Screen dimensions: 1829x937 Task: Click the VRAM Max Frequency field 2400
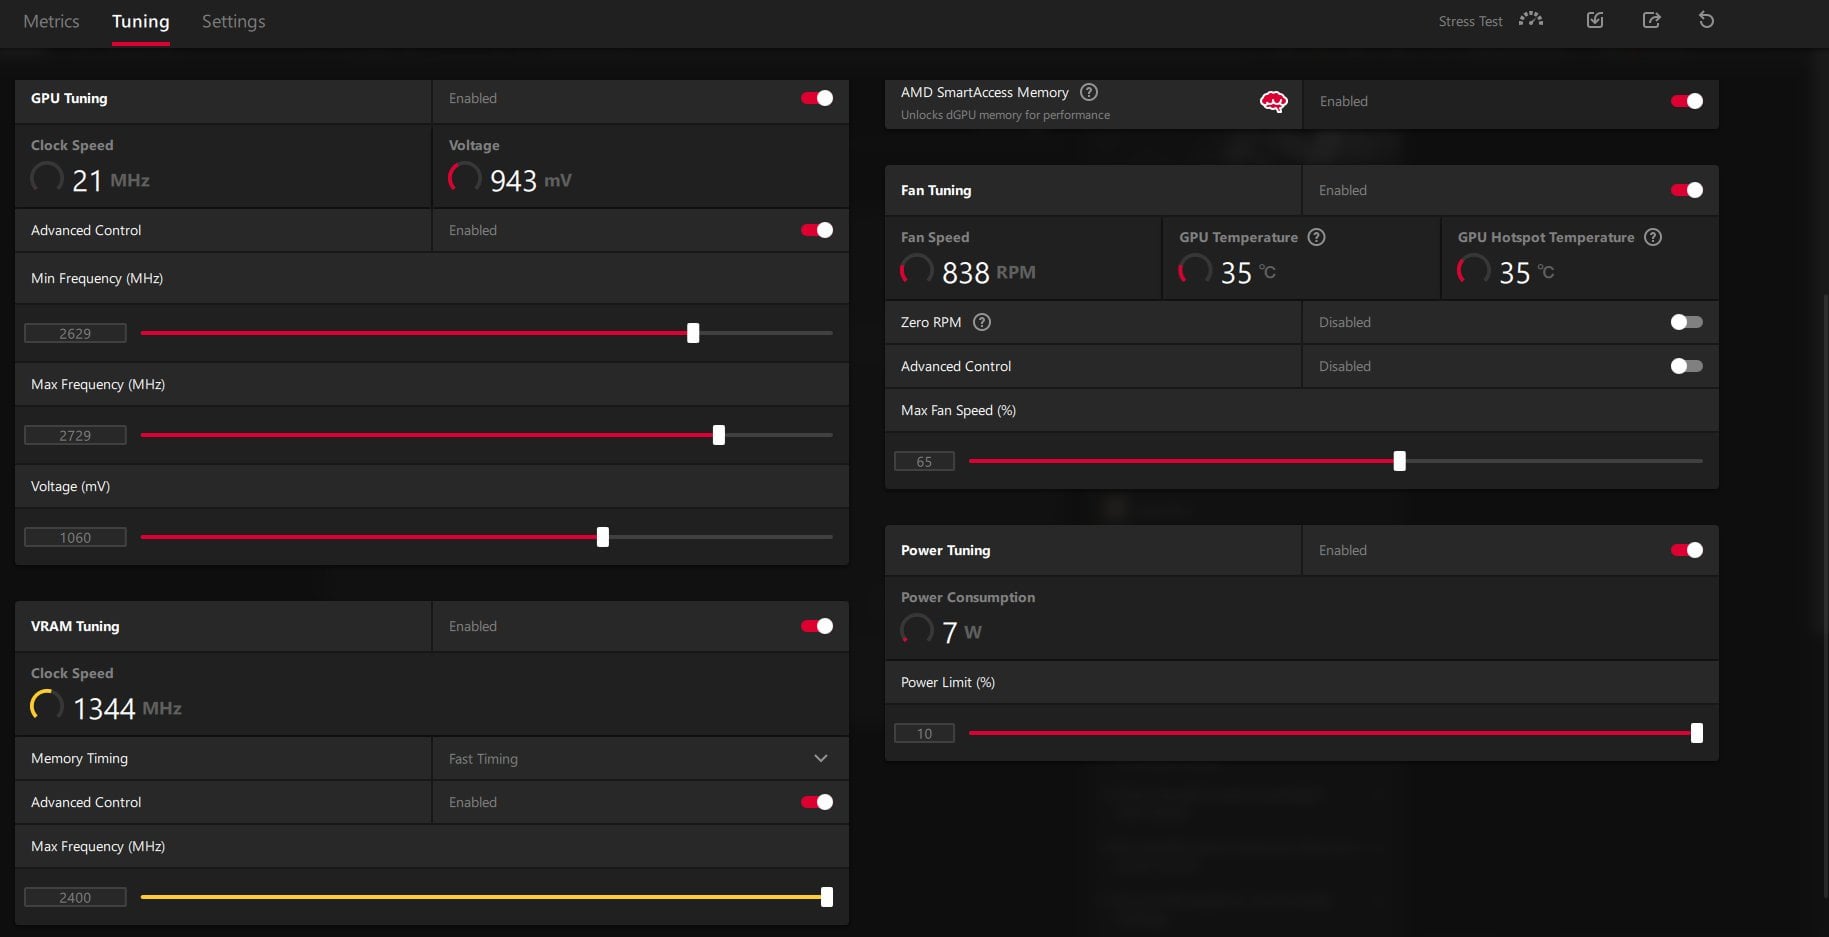(75, 897)
